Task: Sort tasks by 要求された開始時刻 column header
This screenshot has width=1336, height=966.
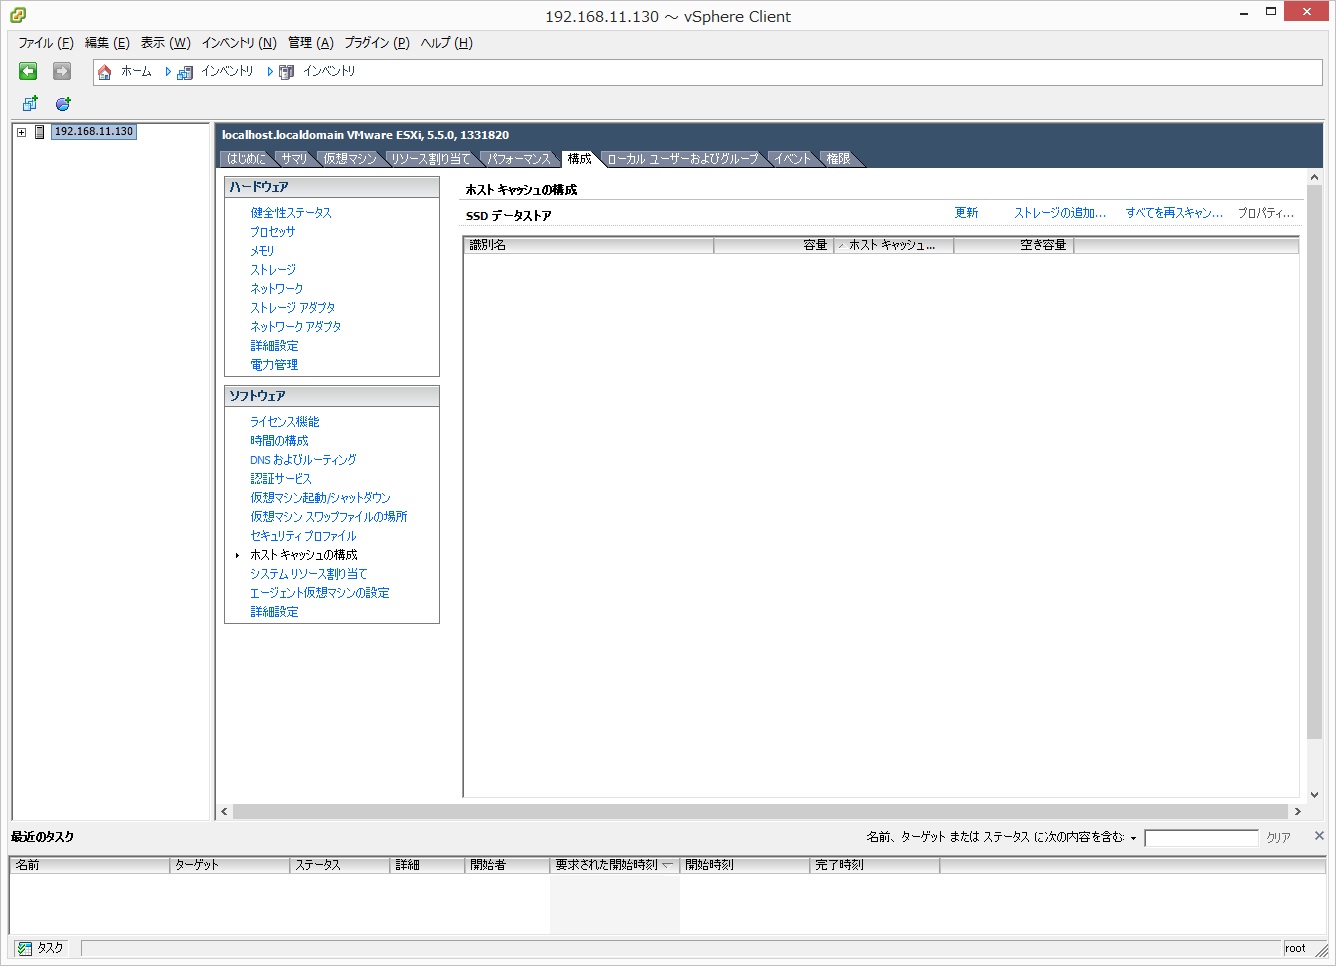Action: 615,865
